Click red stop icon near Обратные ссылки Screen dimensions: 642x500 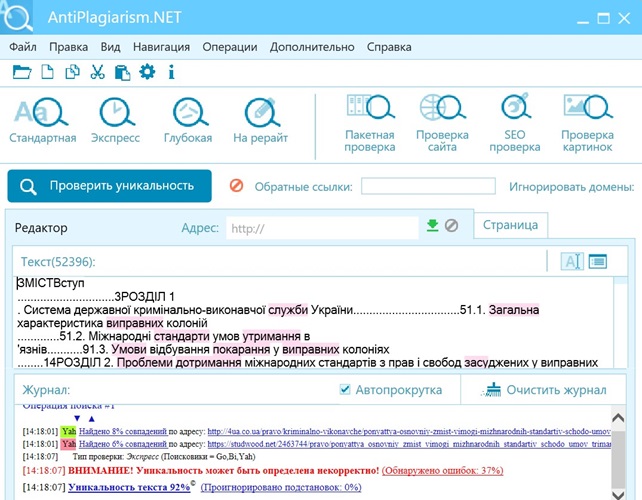click(236, 186)
